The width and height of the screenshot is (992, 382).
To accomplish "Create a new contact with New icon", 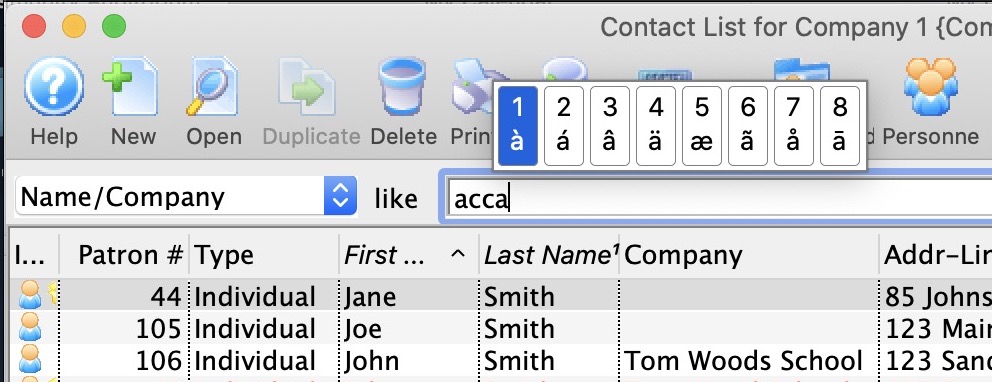I will click(x=131, y=87).
